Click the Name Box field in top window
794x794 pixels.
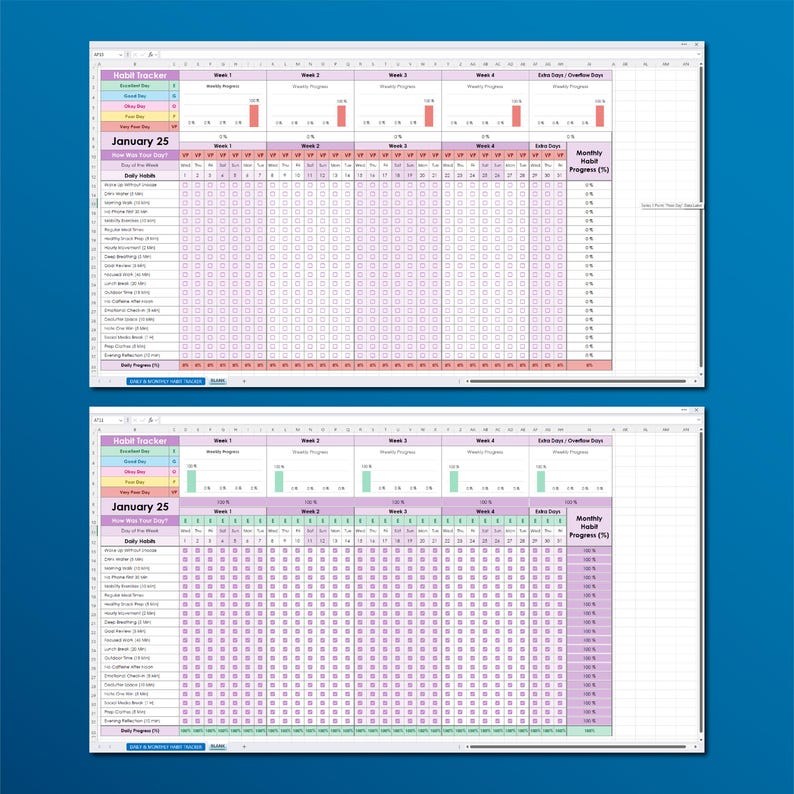(x=105, y=54)
